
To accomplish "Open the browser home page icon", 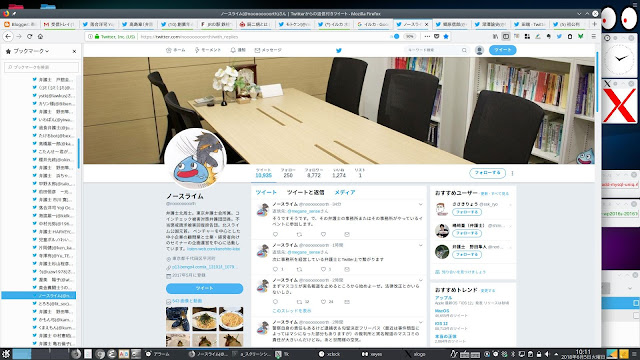I will coord(40,36).
